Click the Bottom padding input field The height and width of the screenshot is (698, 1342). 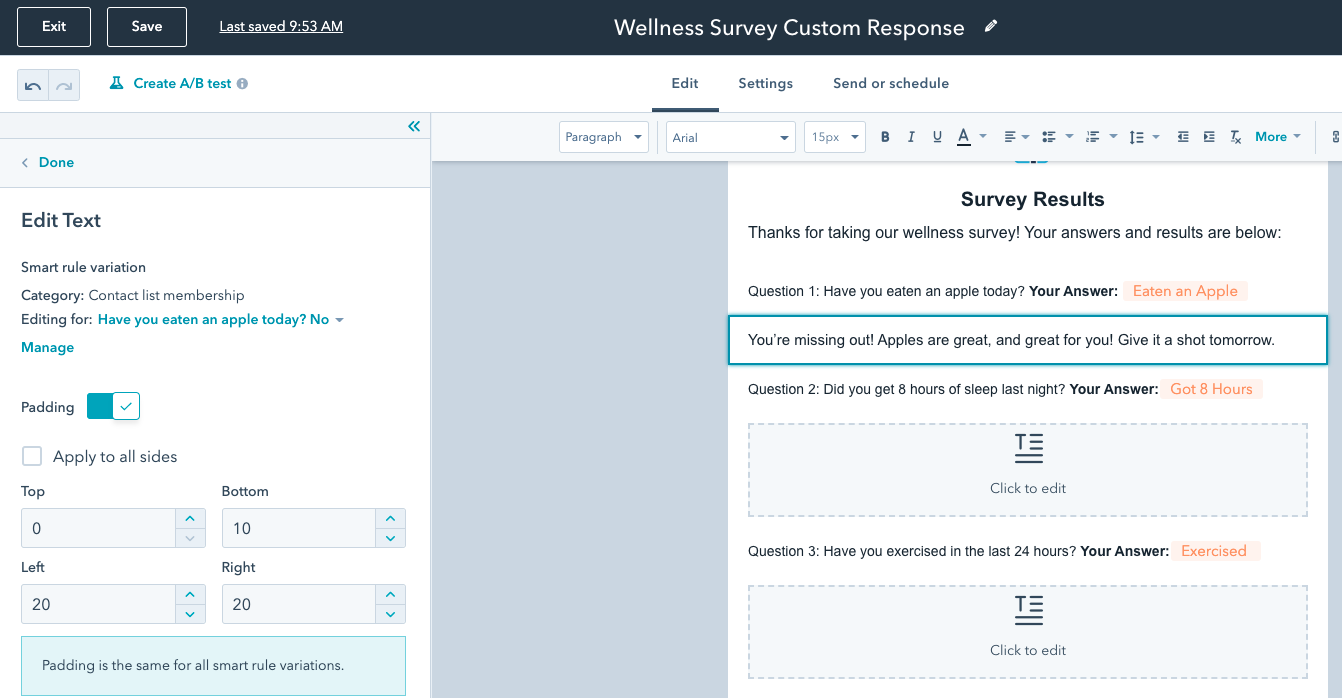(x=299, y=528)
